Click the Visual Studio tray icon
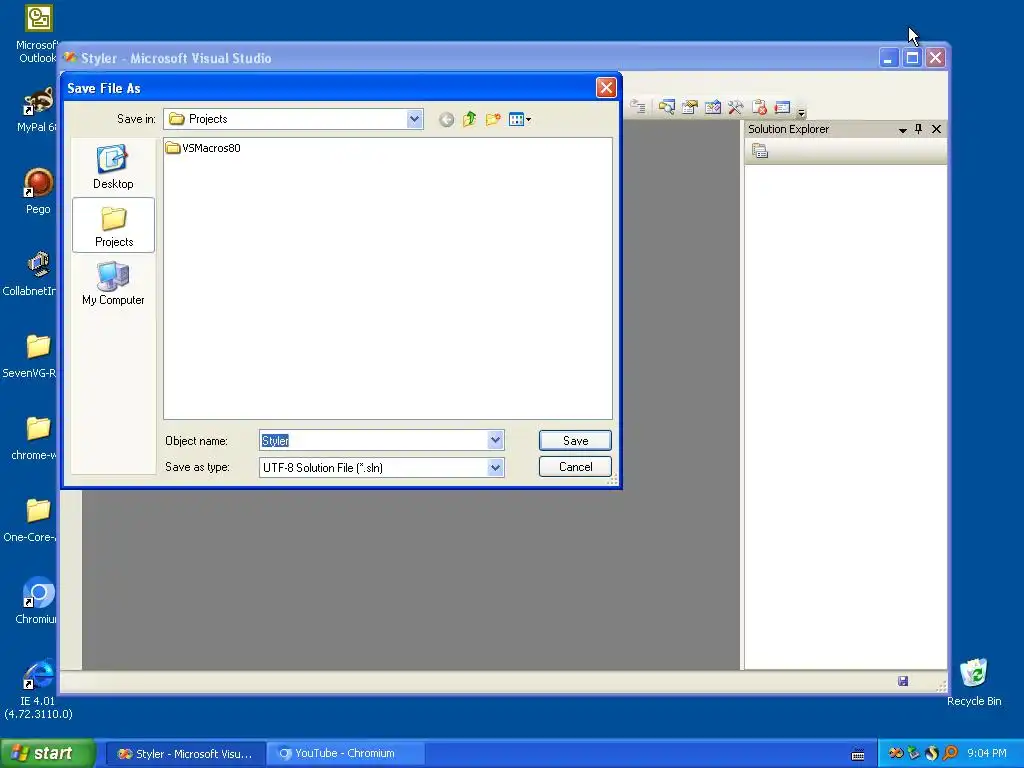Screen dimensions: 1024x768 (x=895, y=754)
